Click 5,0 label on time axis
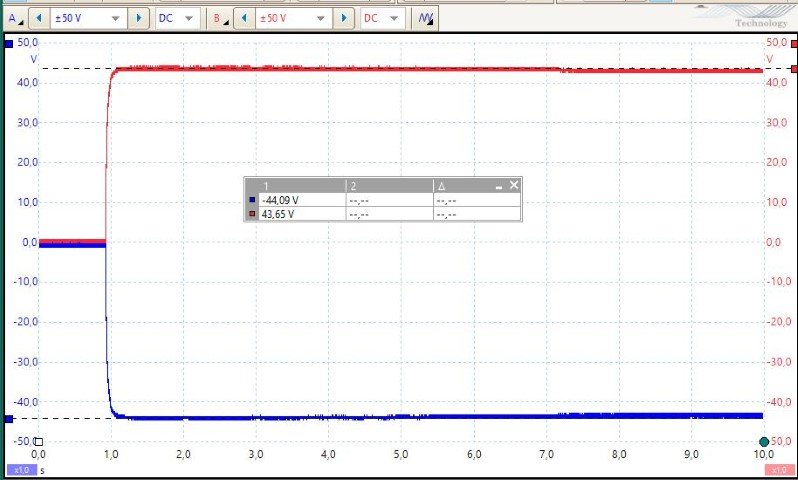The image size is (798, 480). point(401,454)
